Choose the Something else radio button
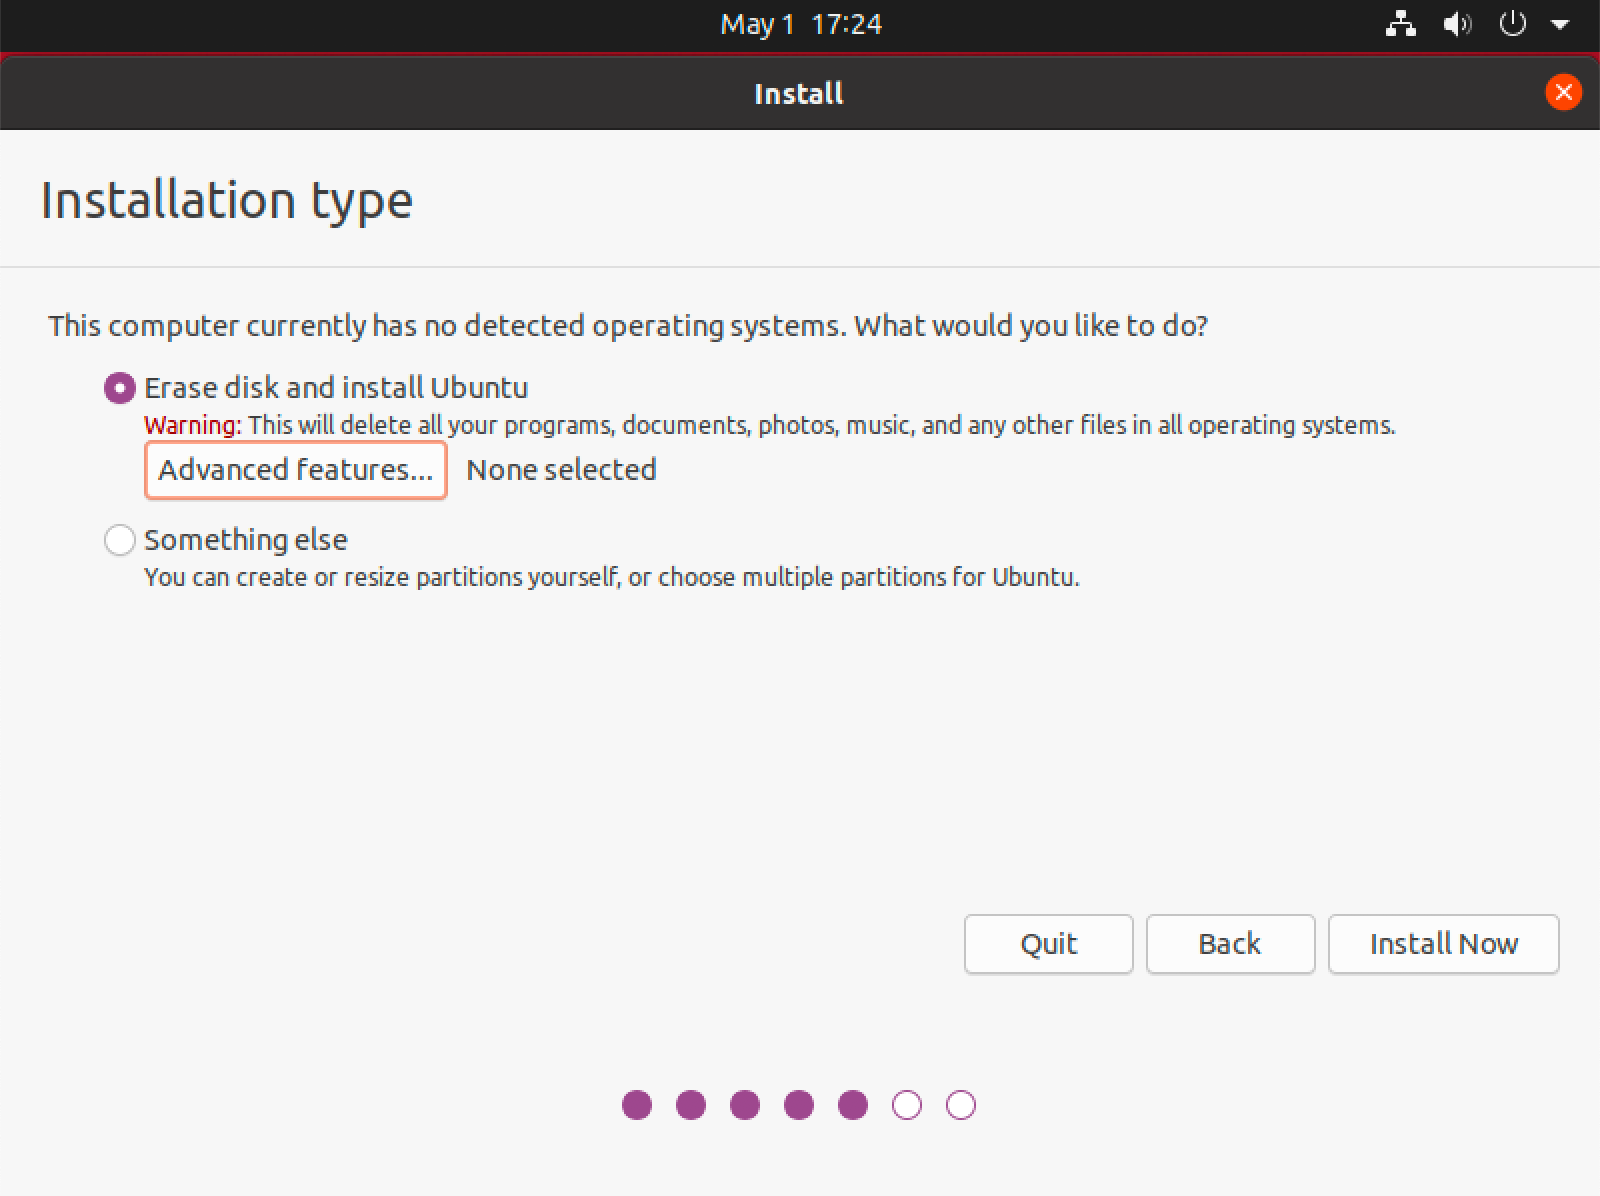 click(x=120, y=540)
